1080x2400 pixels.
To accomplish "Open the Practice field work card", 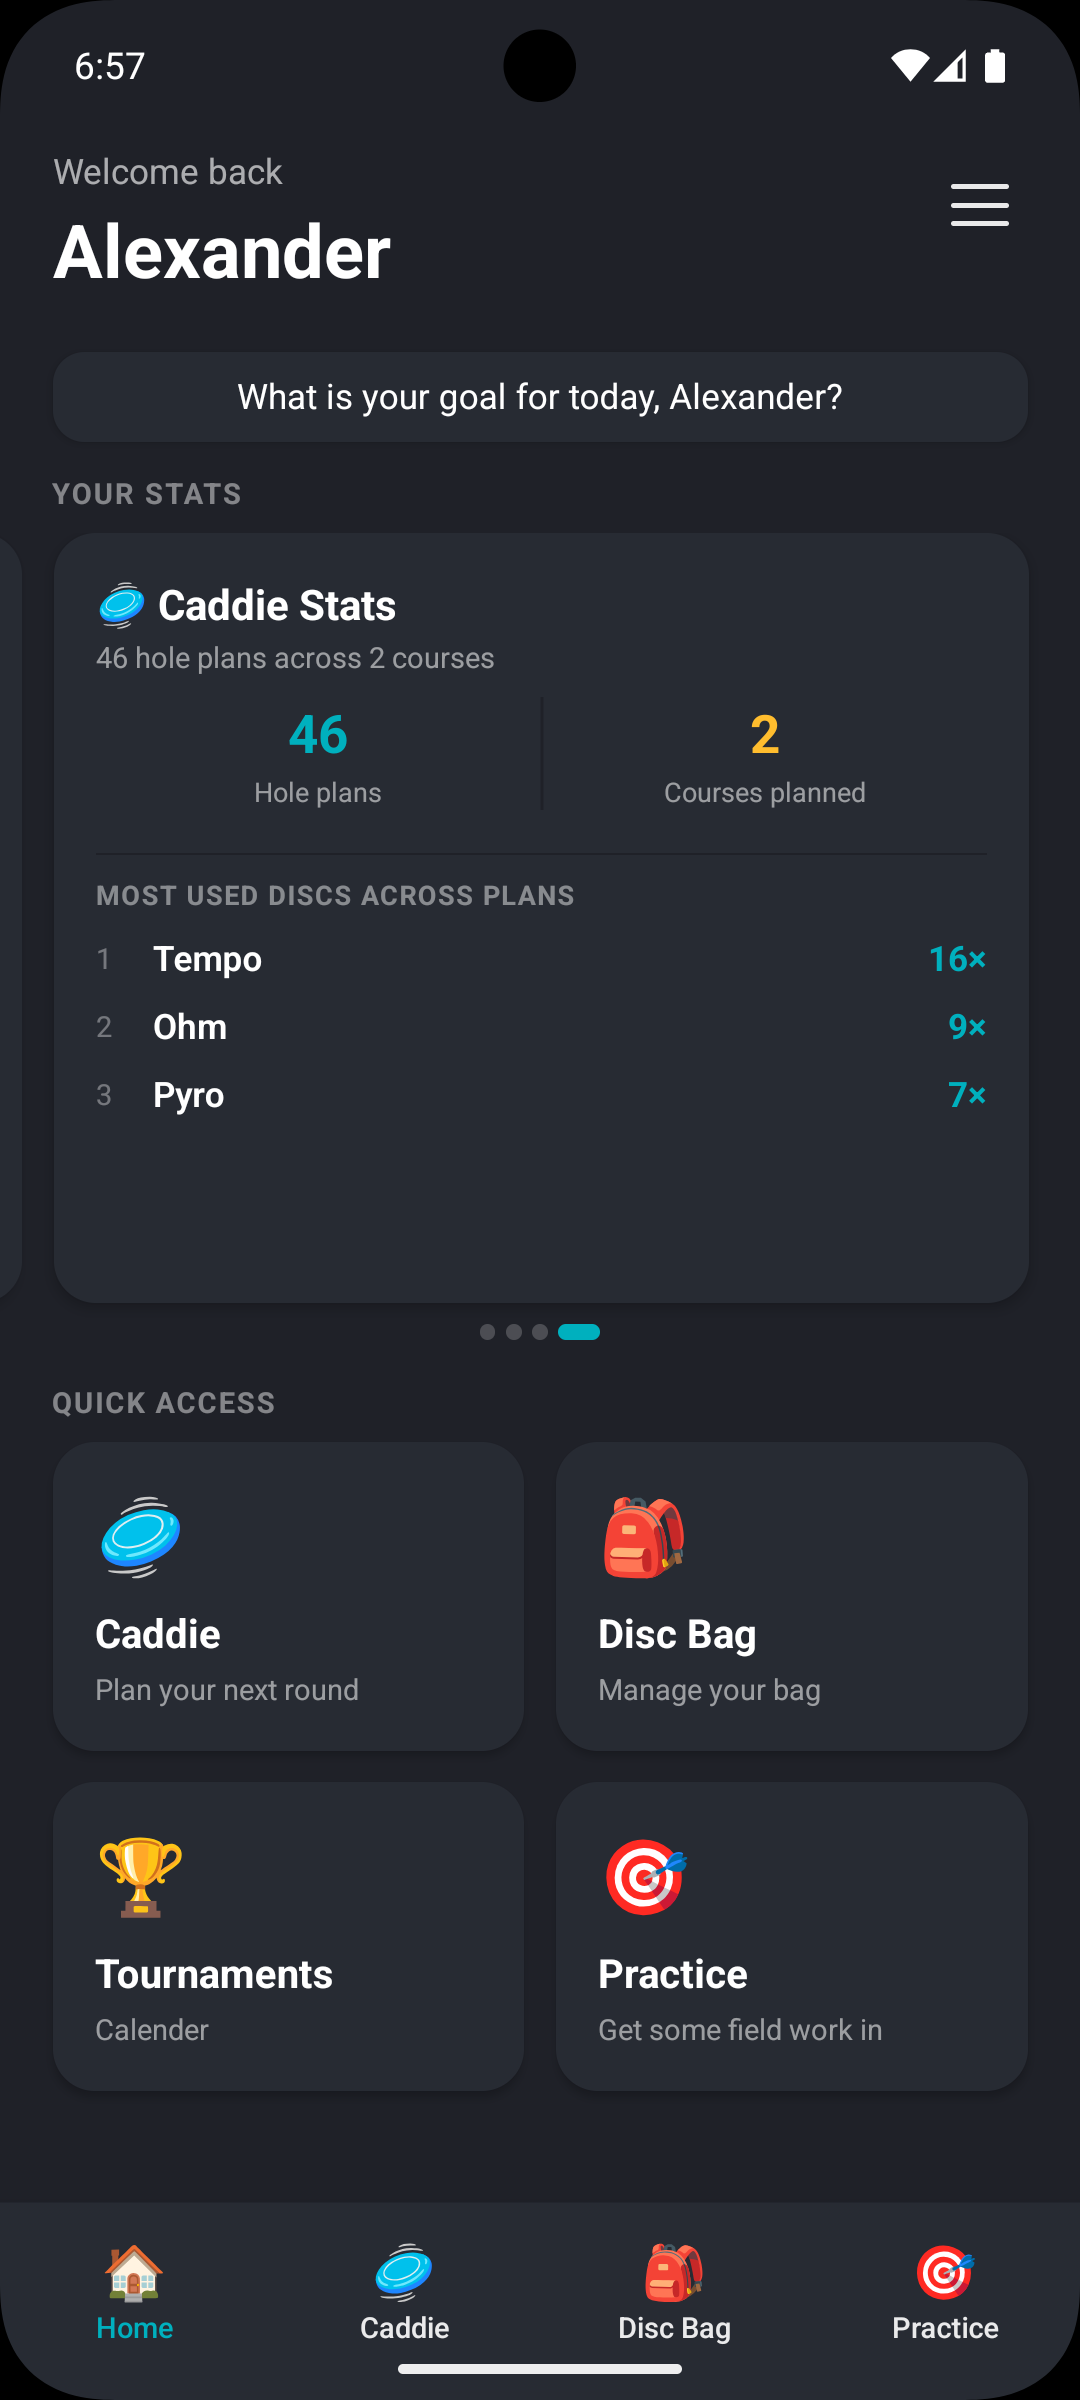I will click(x=791, y=1935).
